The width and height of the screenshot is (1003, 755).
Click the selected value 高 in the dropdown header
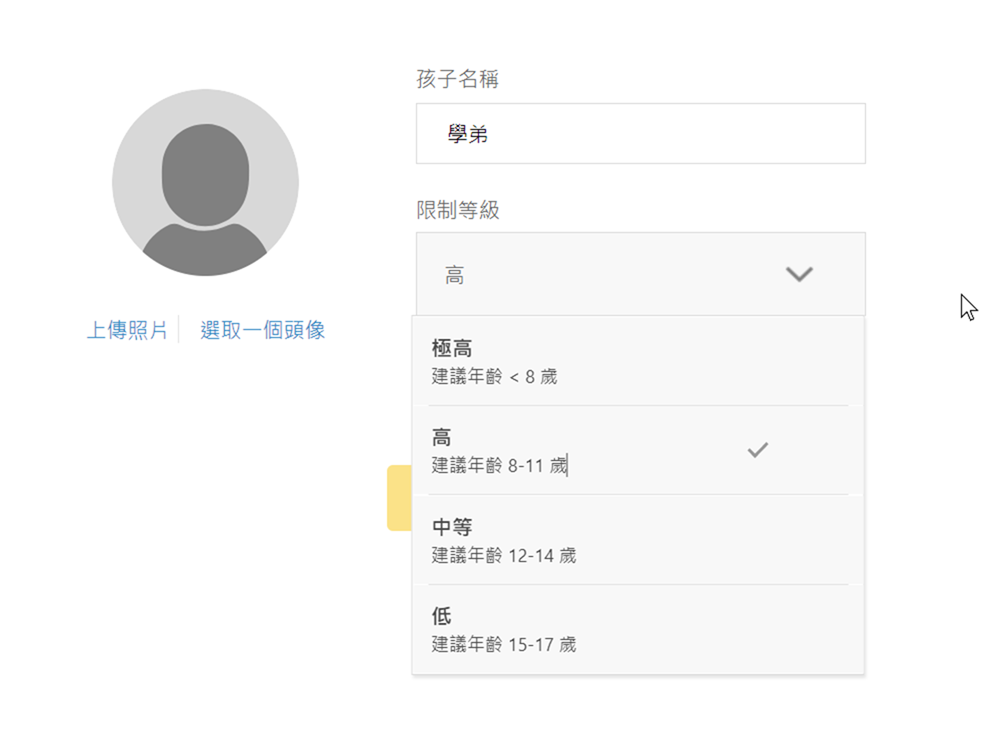click(455, 276)
